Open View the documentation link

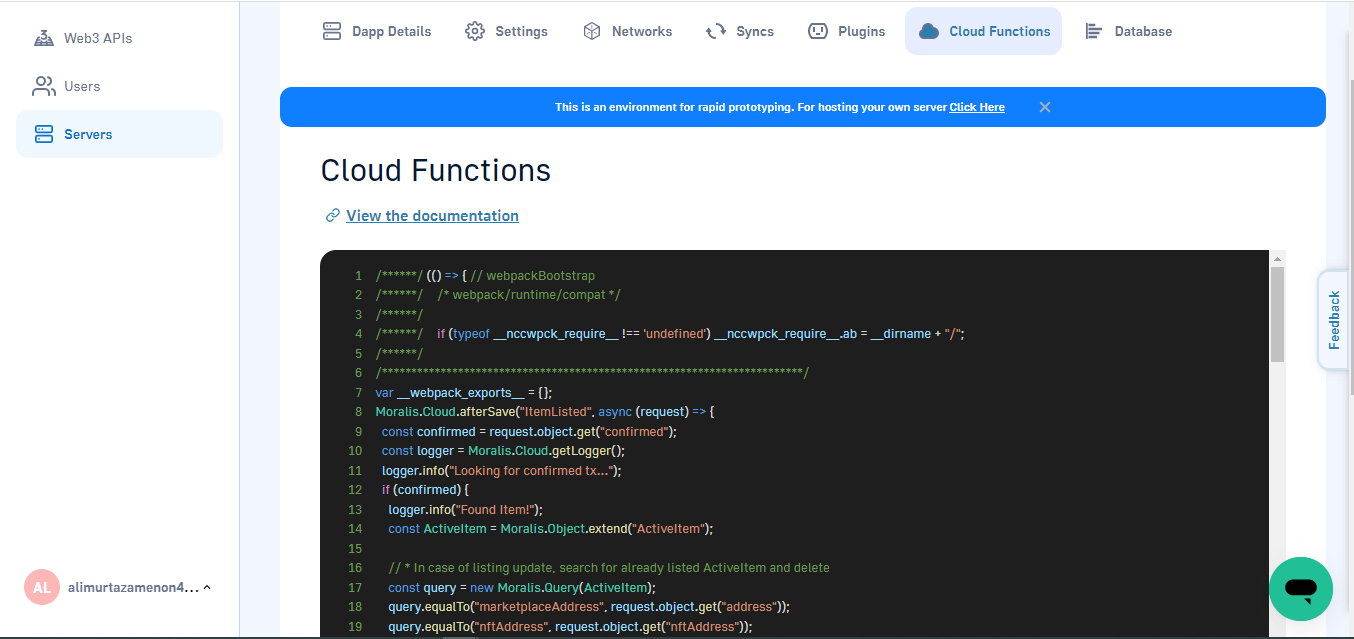(432, 215)
